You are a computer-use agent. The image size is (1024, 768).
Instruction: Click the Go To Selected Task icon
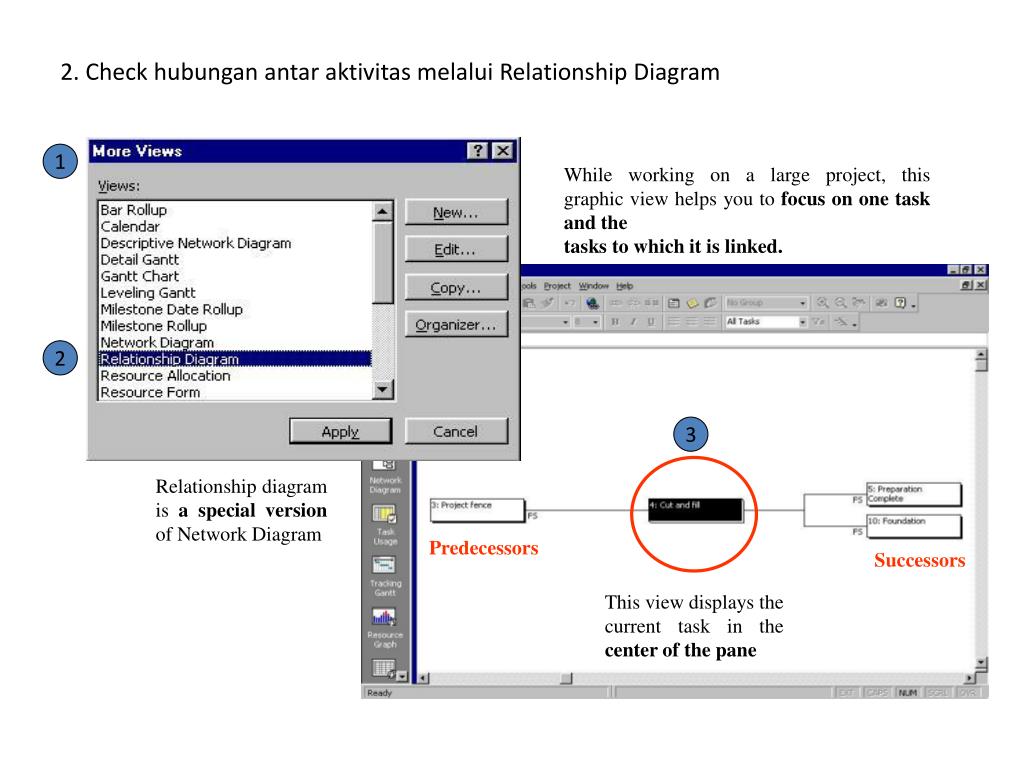tap(859, 303)
